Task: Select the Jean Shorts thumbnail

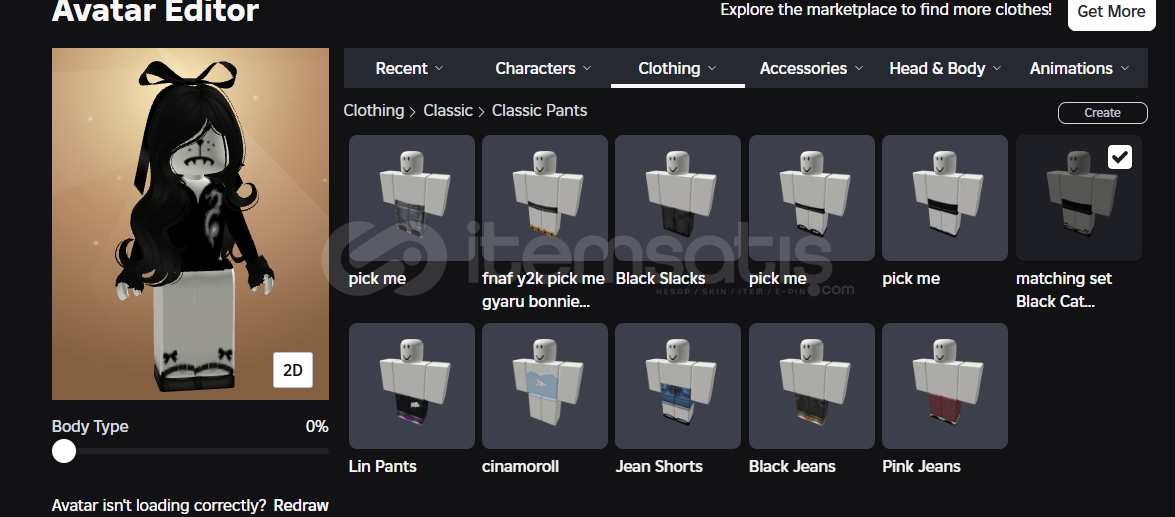Action: pos(678,386)
